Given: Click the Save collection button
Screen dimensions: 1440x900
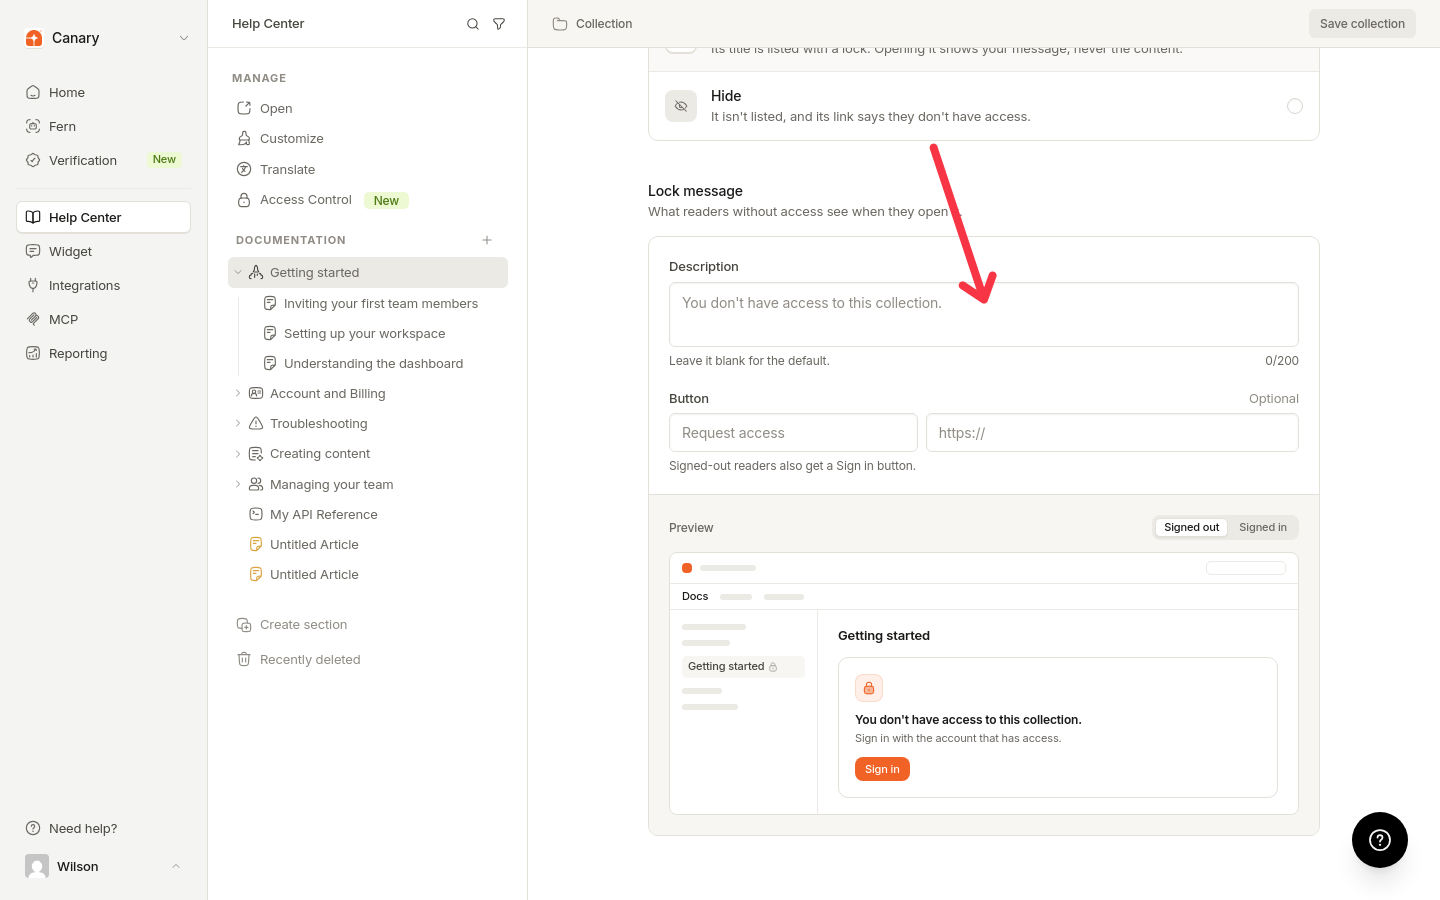Looking at the screenshot, I should click(1362, 24).
